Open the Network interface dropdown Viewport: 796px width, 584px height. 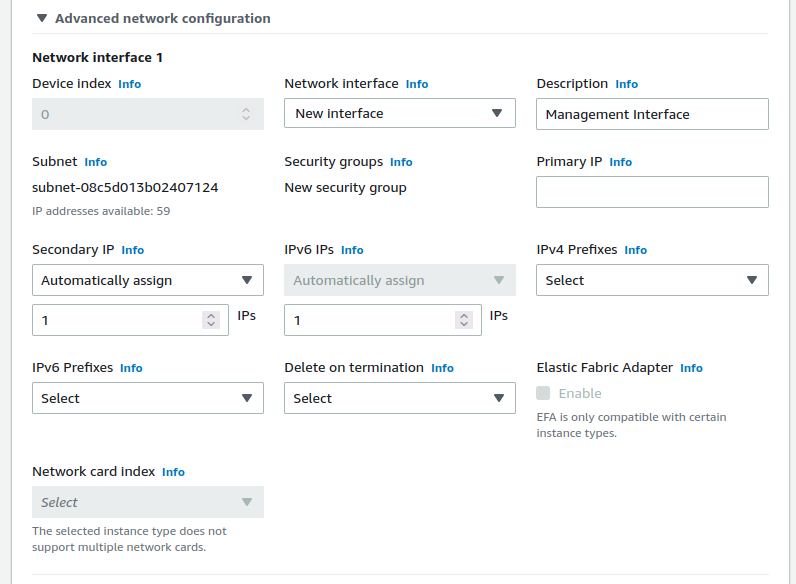(399, 113)
